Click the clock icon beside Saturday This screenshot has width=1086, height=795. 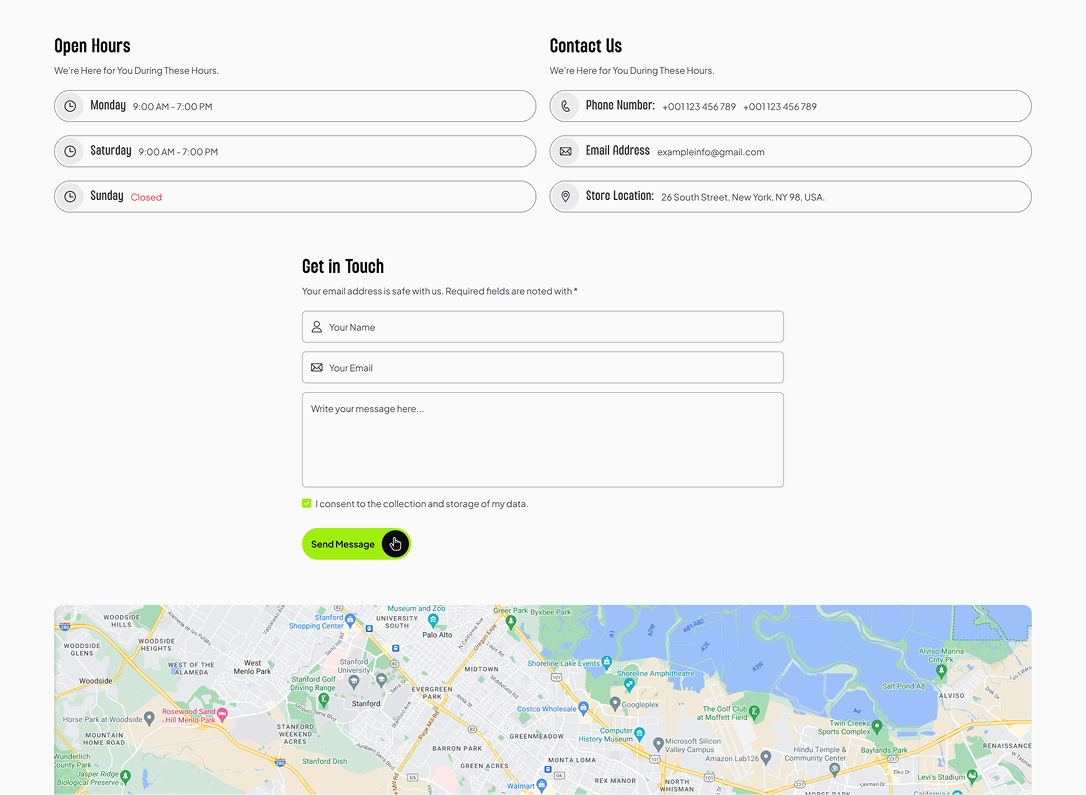click(70, 152)
